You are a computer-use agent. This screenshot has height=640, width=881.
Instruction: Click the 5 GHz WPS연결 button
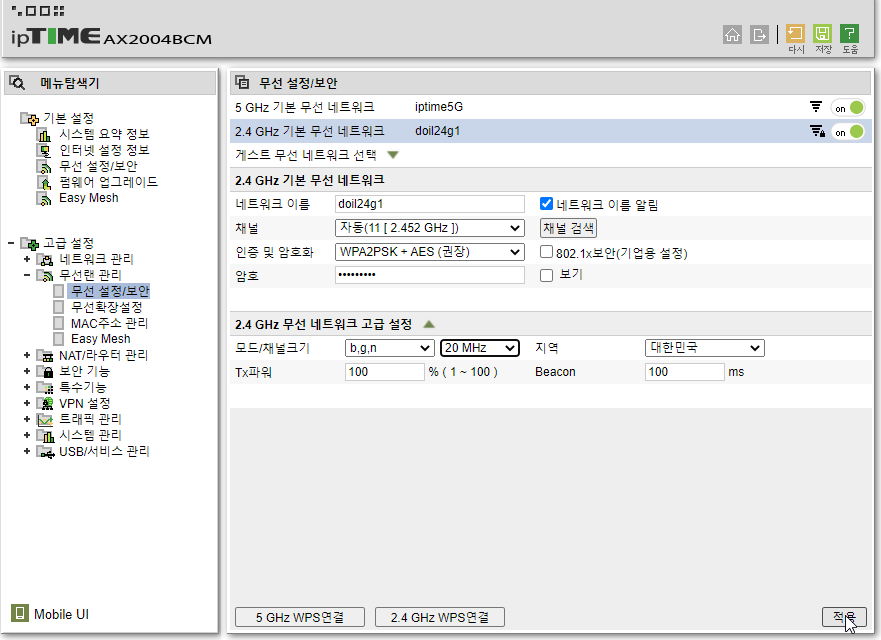(299, 617)
